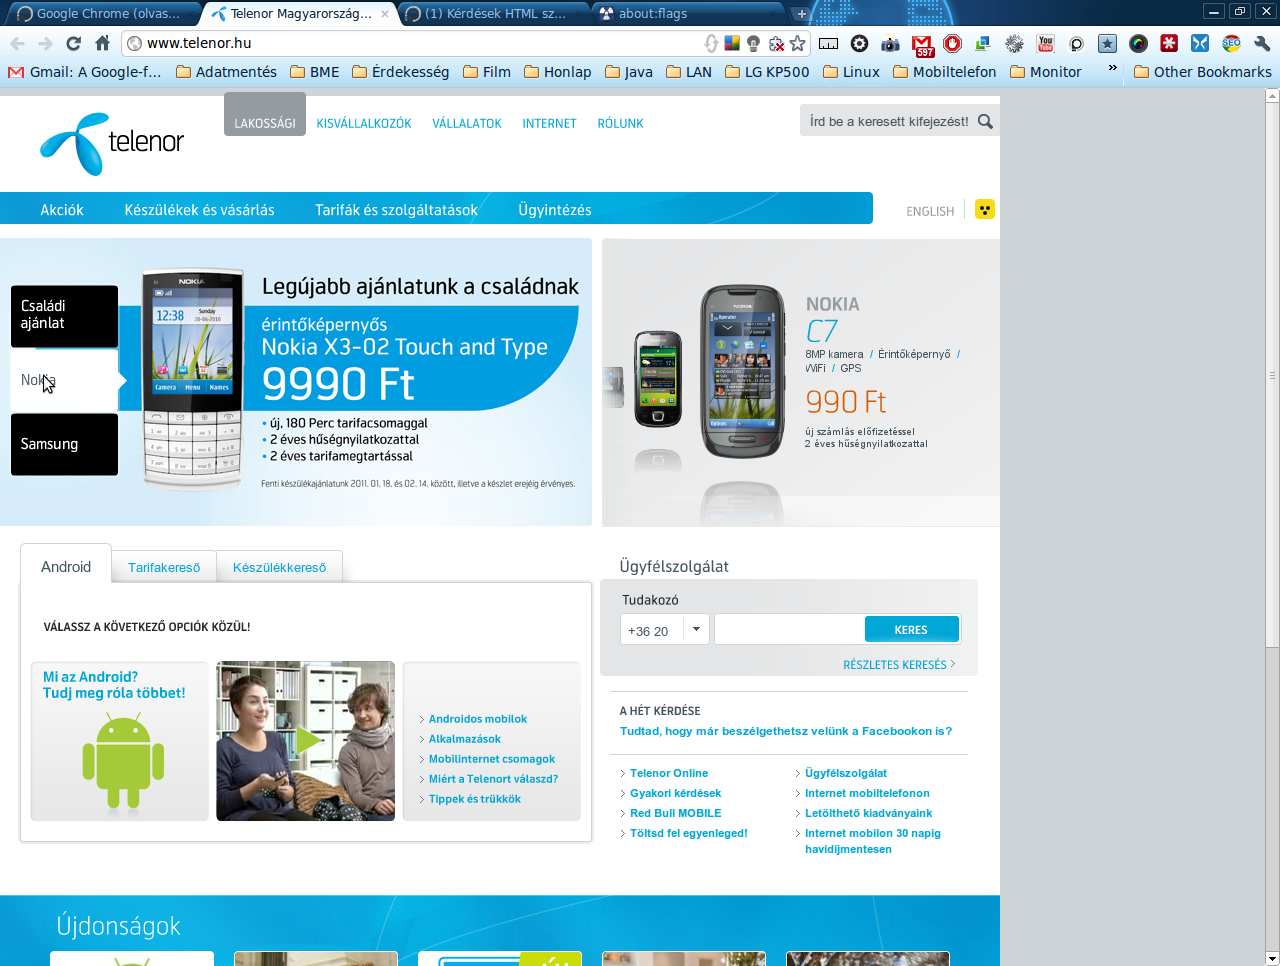Click the color wheel lens extension icon
This screenshot has width=1280, height=966.
click(1138, 43)
